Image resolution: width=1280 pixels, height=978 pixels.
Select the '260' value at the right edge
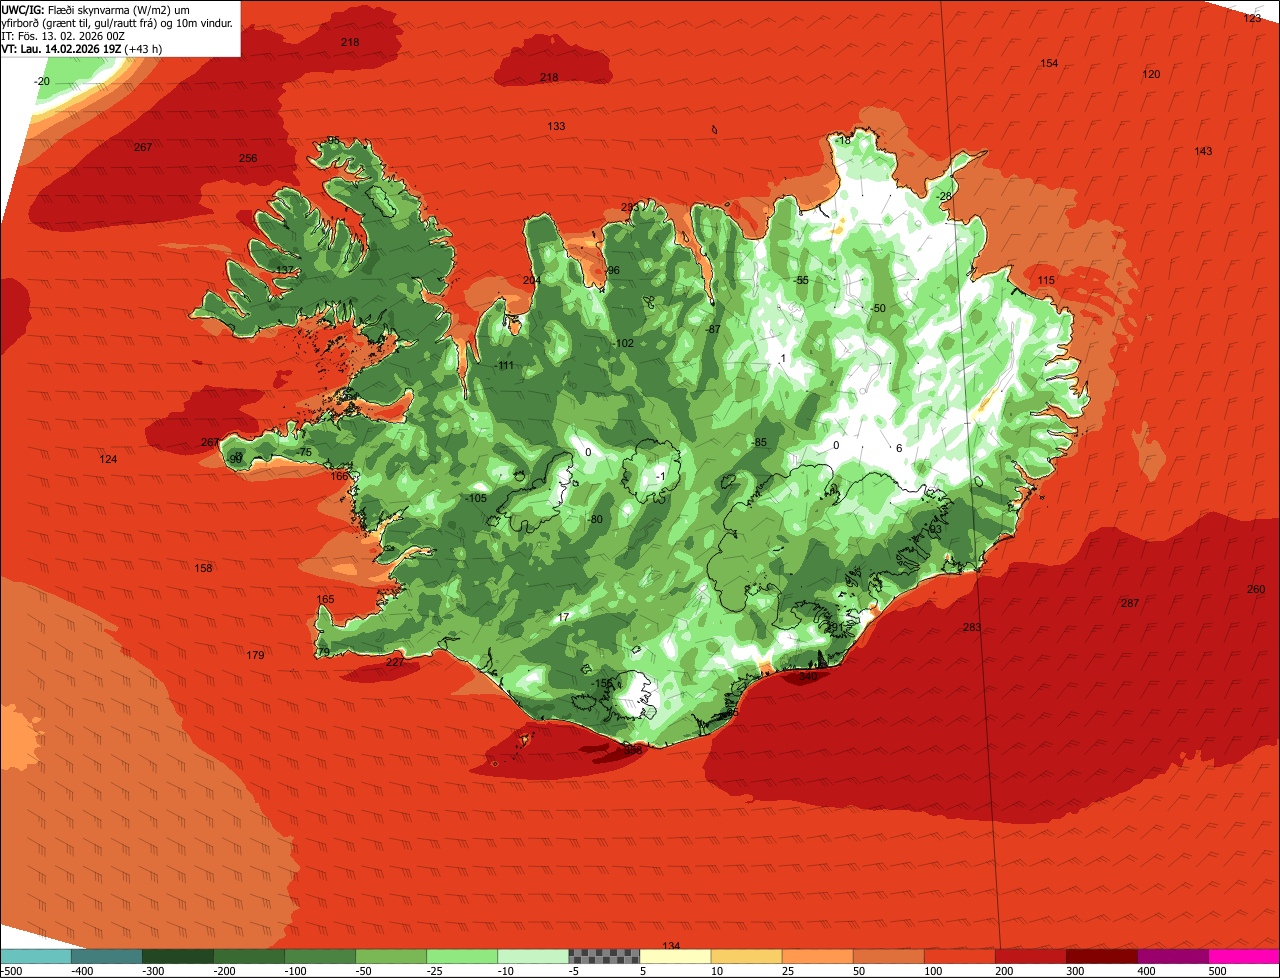(1256, 589)
